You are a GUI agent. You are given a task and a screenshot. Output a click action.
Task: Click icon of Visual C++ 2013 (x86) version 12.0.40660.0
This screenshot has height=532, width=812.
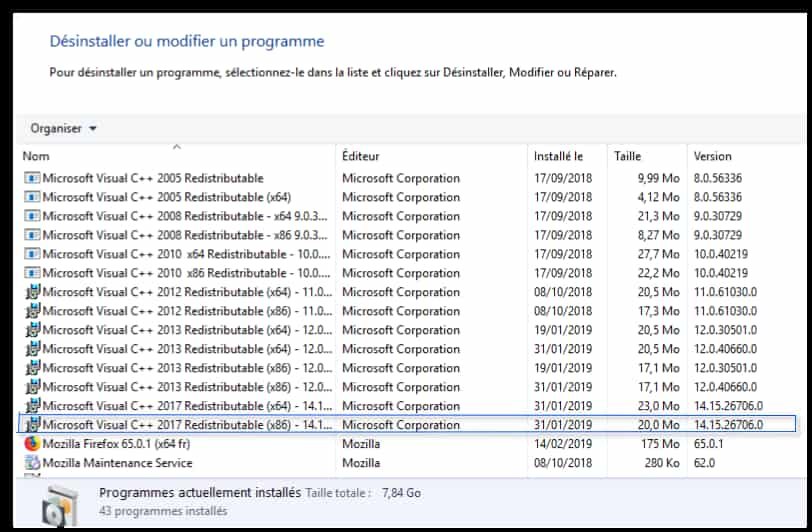click(x=33, y=387)
